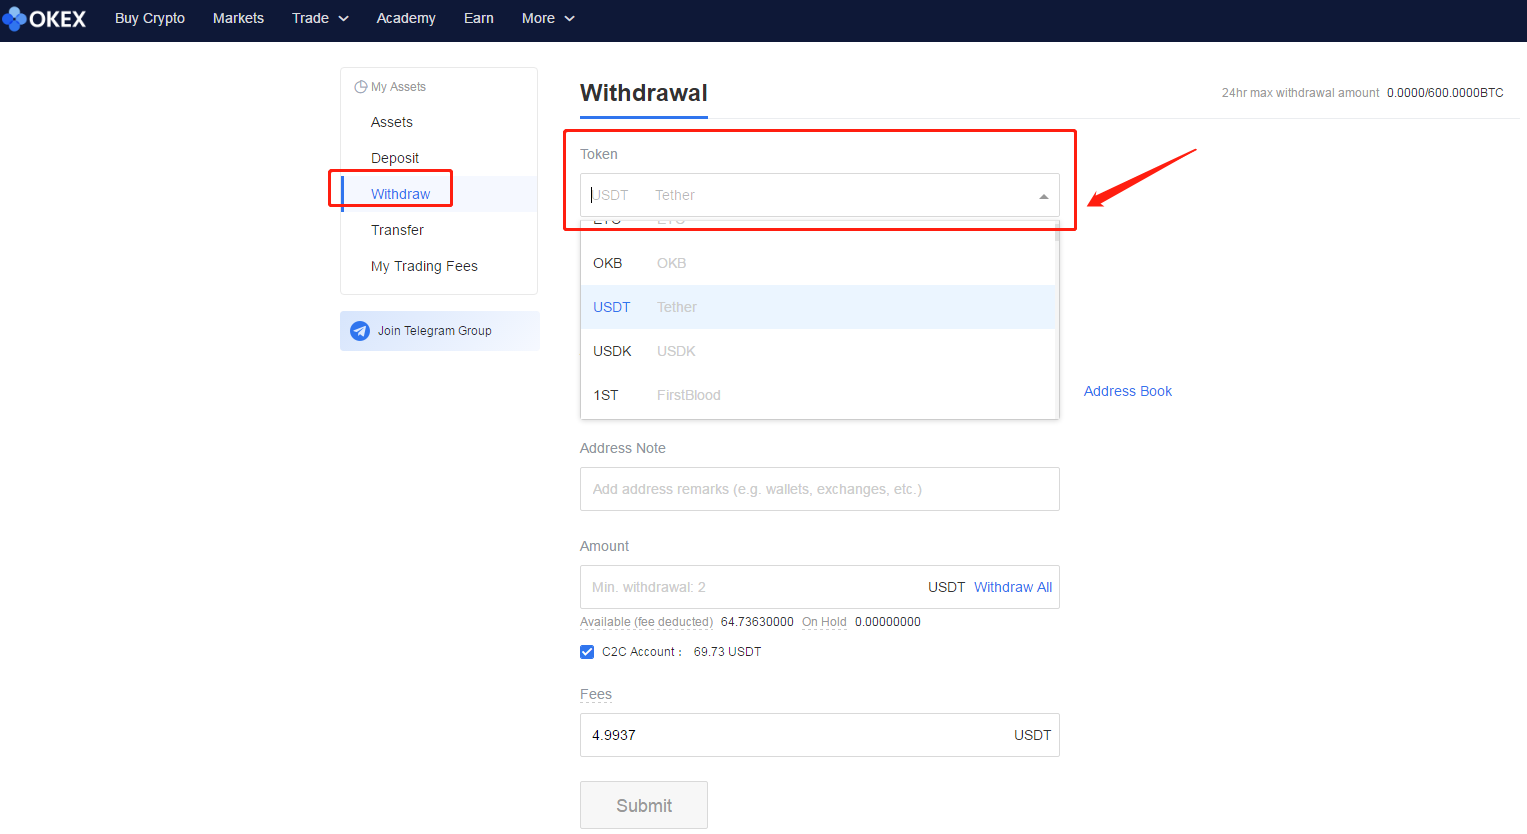Click the Address Note input field
This screenshot has height=834, width=1527.
tap(820, 489)
